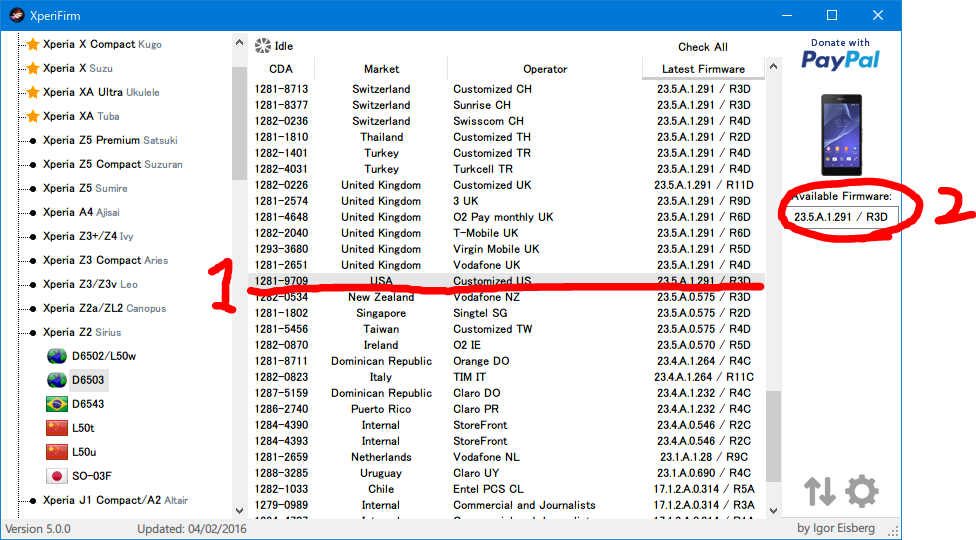The width and height of the screenshot is (976, 540).
Task: Select the Turkcell TR firmware row
Action: coord(506,169)
